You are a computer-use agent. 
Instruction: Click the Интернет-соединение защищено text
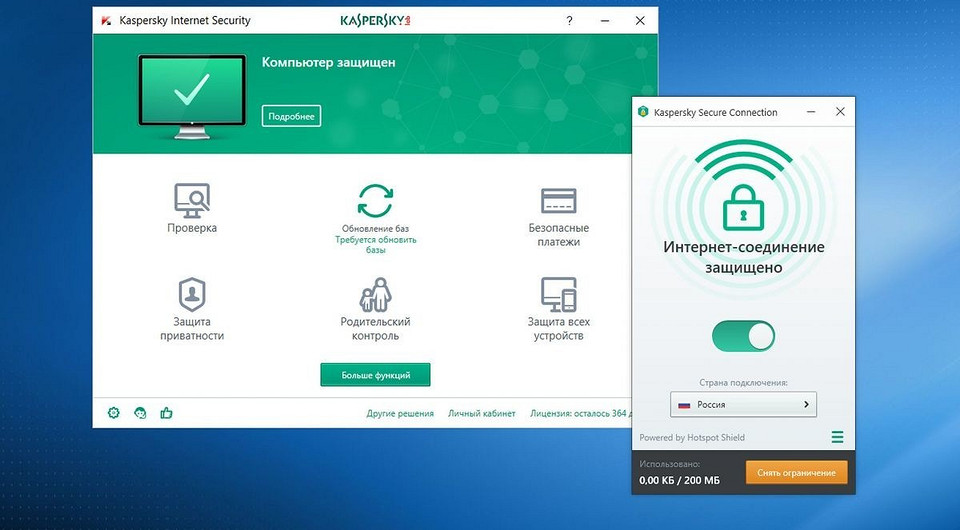tap(743, 257)
